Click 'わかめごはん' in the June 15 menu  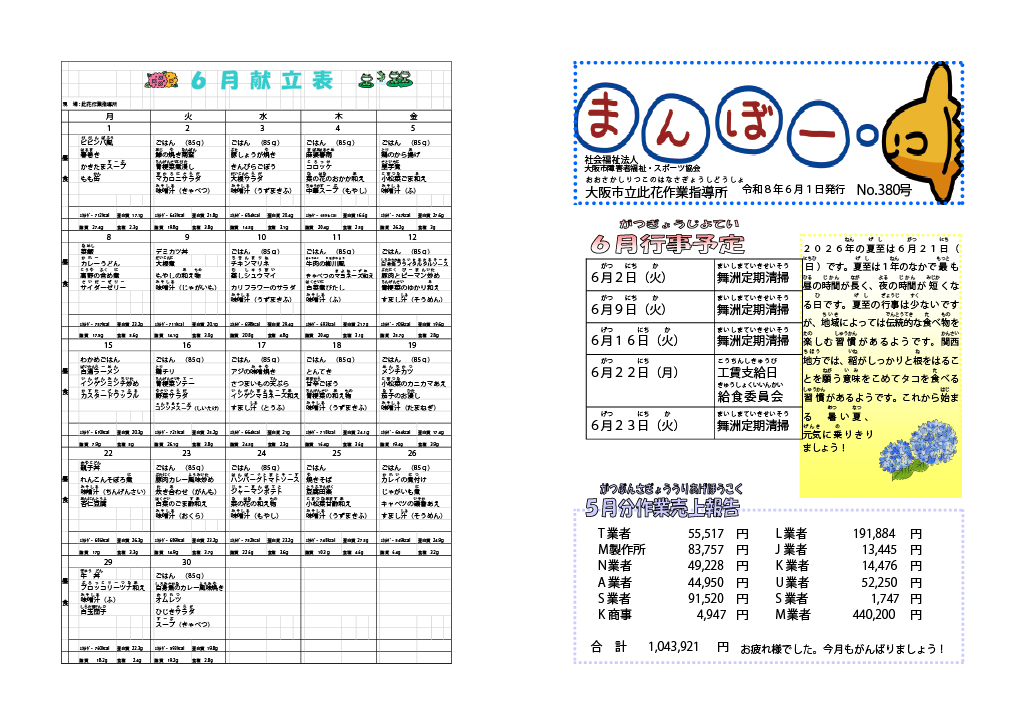click(x=100, y=360)
